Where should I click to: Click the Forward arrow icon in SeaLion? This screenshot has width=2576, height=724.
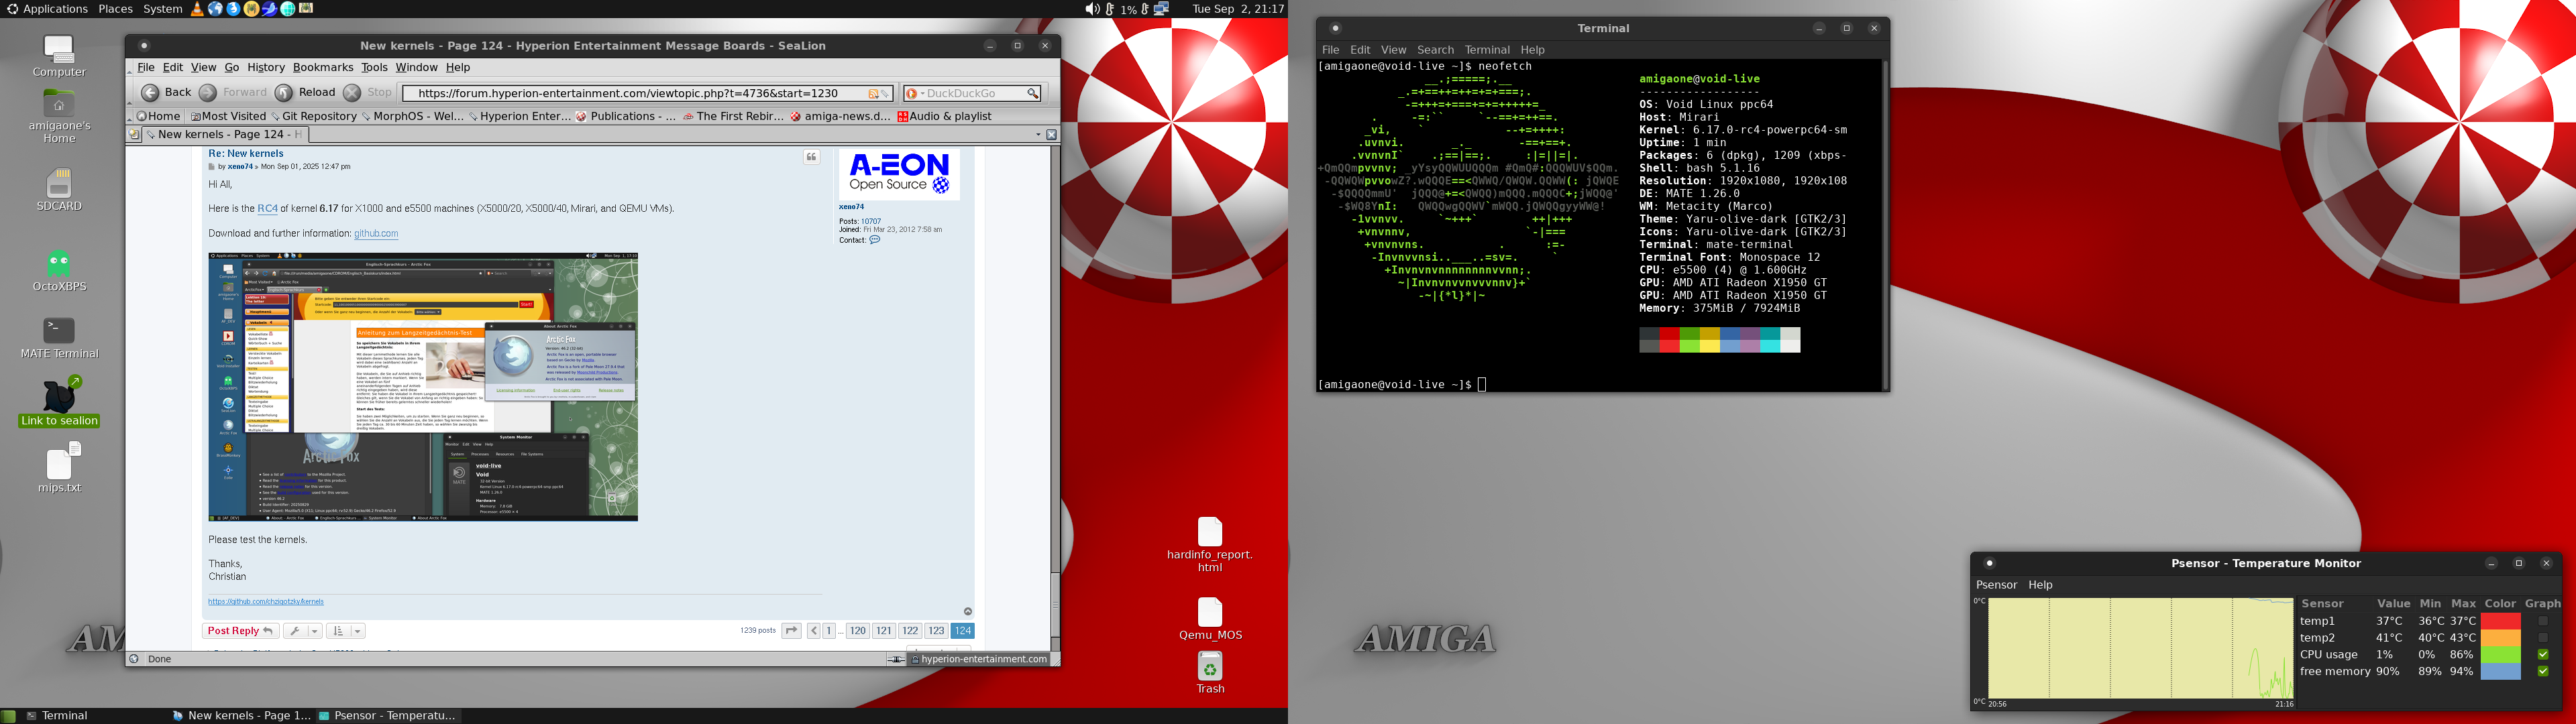pos(208,93)
